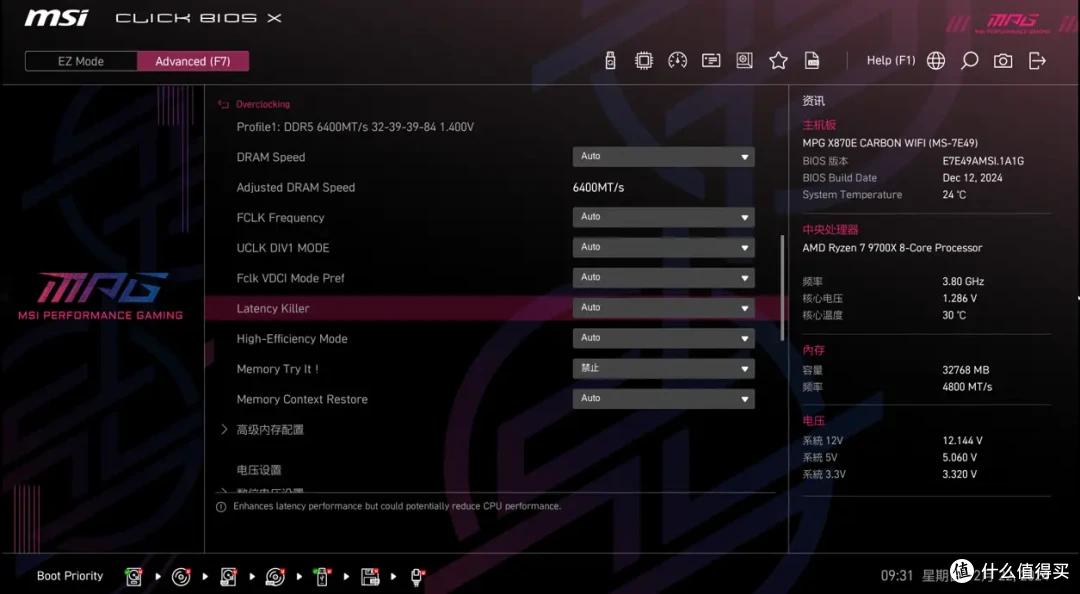Click the Overclocking breadcrumb label
Viewport: 1080px width, 594px height.
pos(263,104)
